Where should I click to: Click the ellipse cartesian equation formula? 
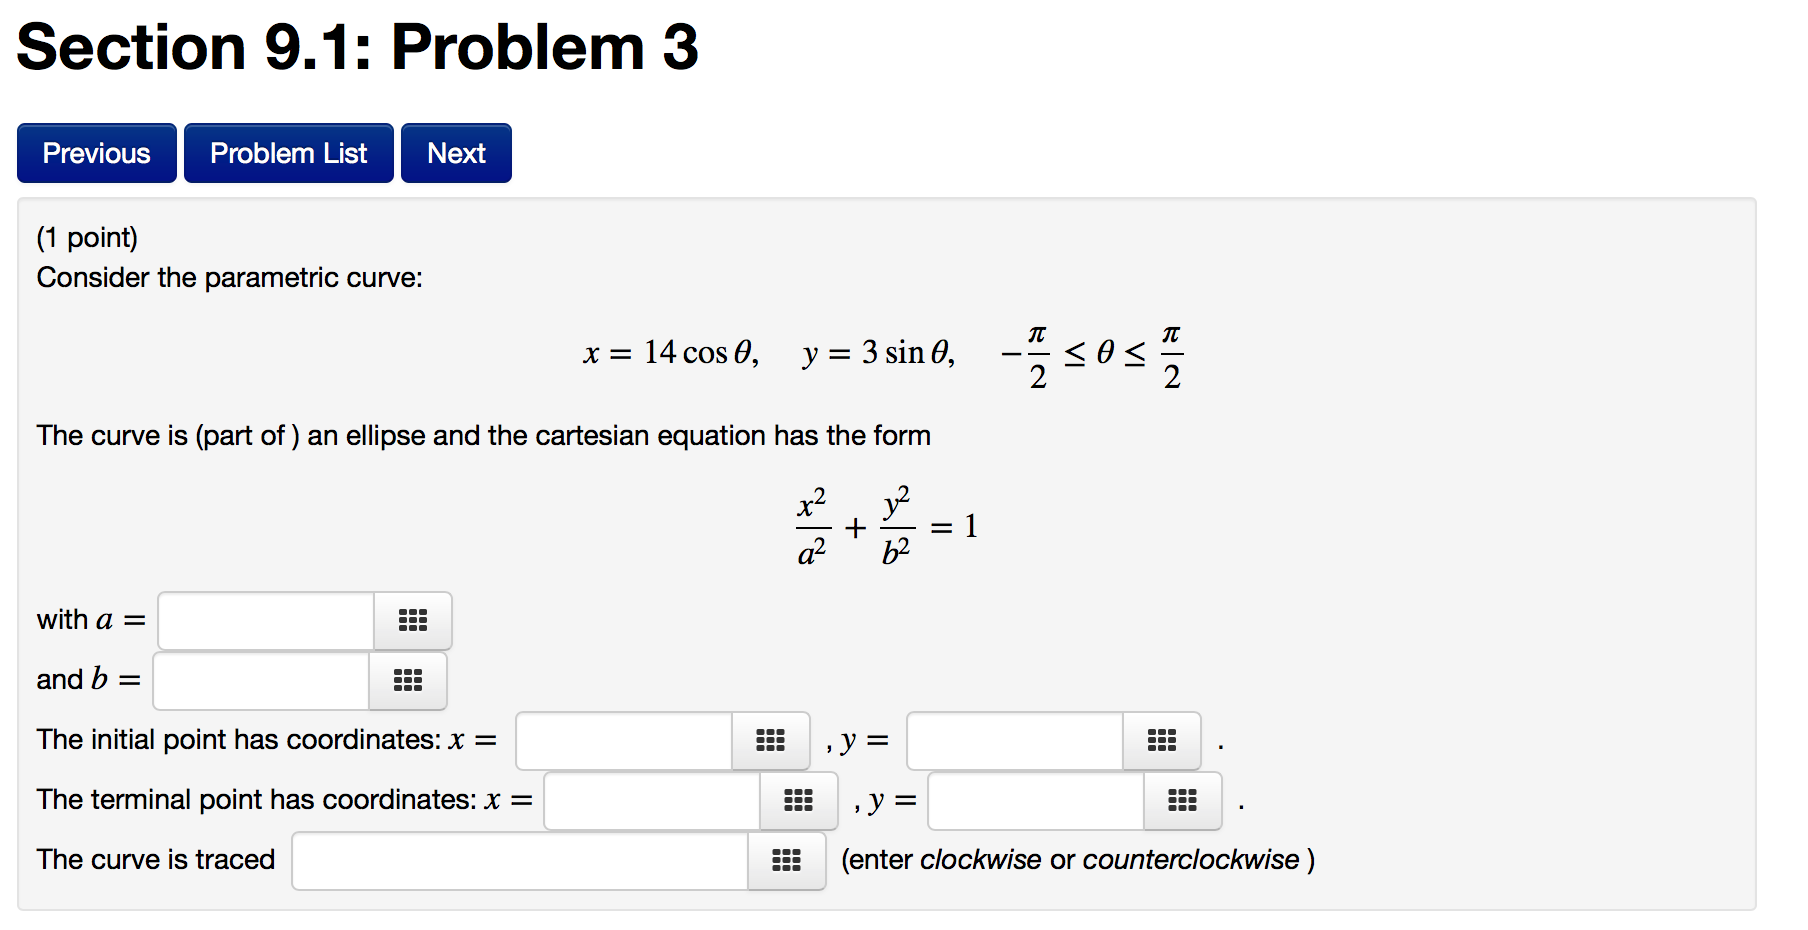[887, 526]
